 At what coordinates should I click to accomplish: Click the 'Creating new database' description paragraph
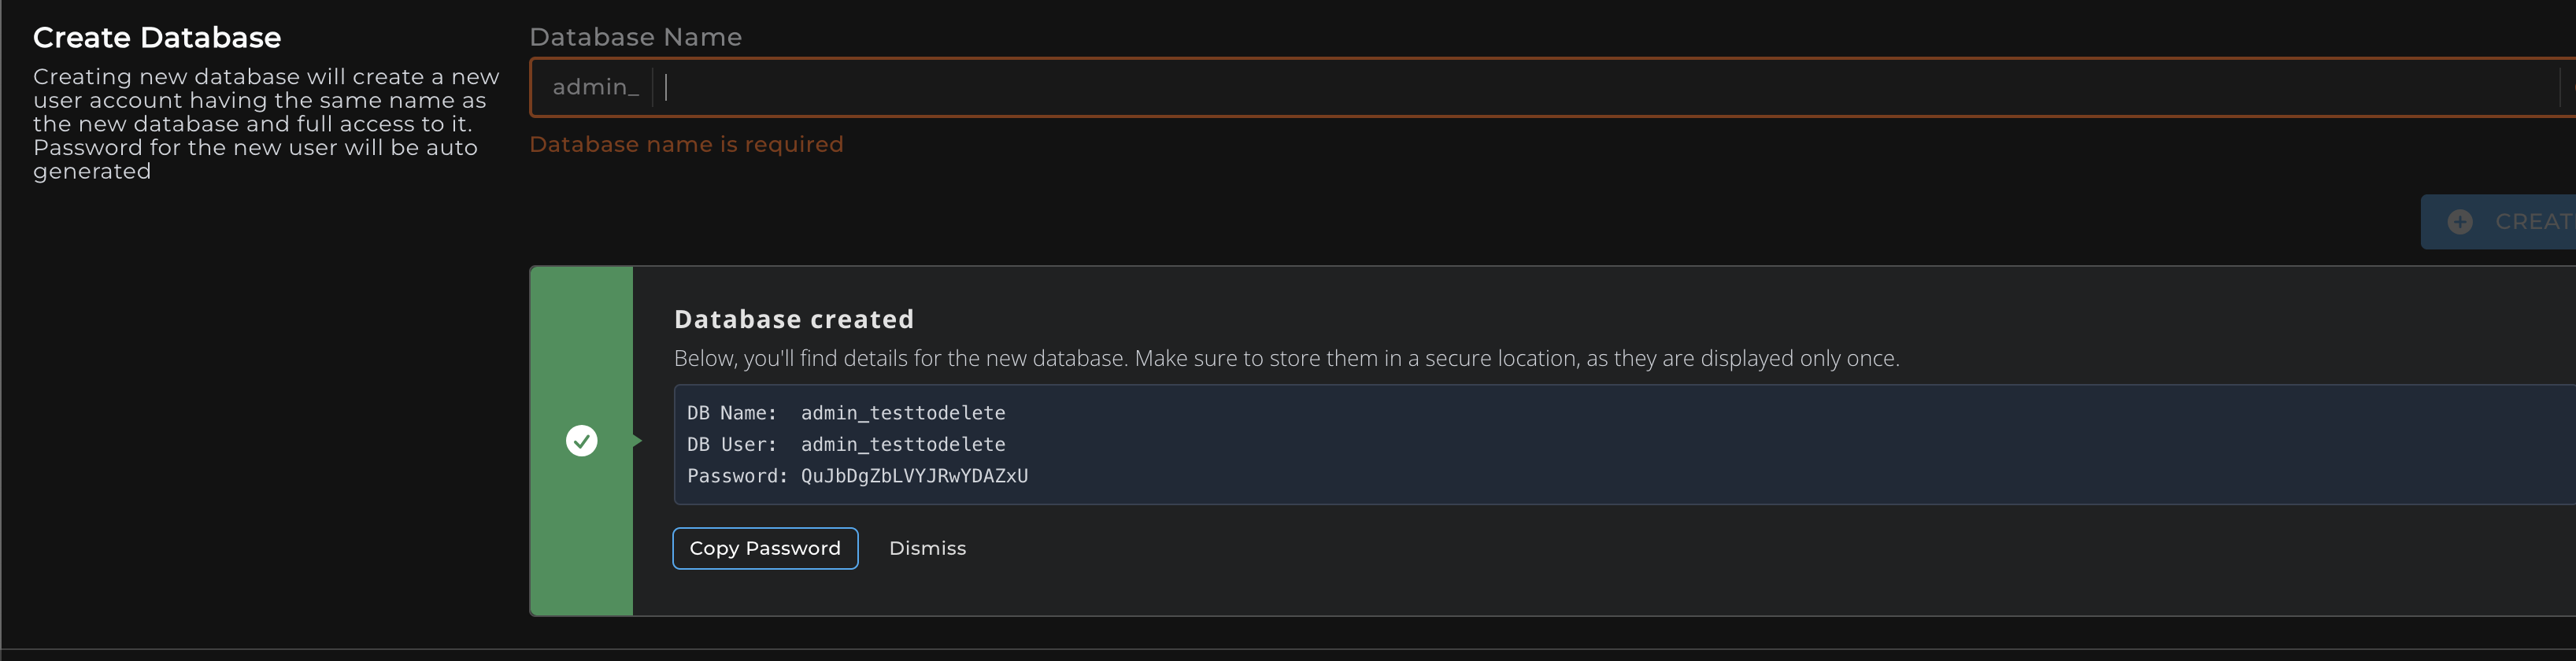pos(265,124)
